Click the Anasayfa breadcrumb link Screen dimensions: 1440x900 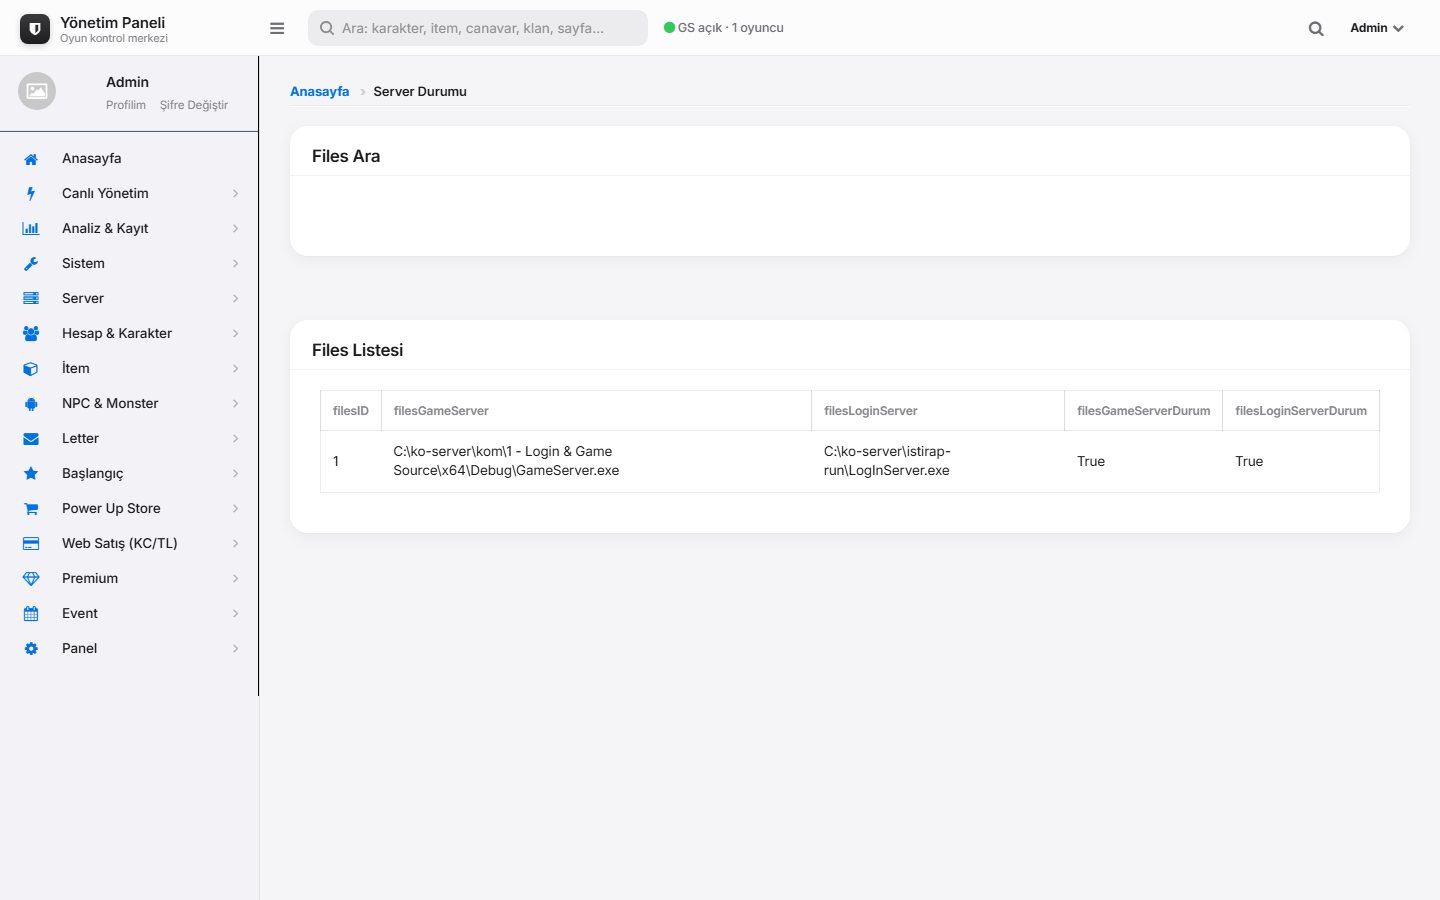pyautogui.click(x=319, y=91)
